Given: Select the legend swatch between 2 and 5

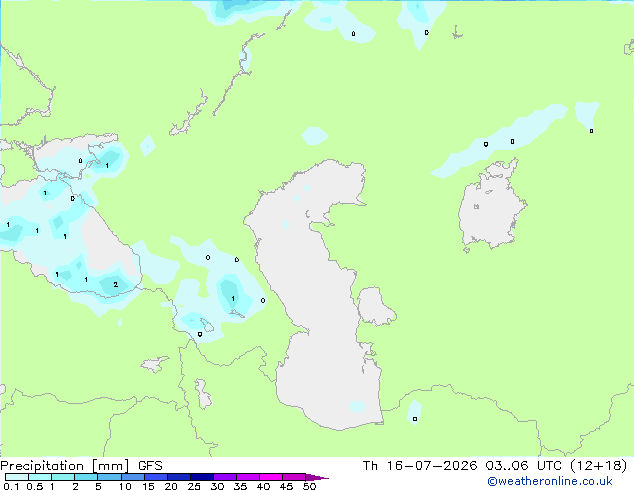Looking at the screenshot, I should pos(86,477).
